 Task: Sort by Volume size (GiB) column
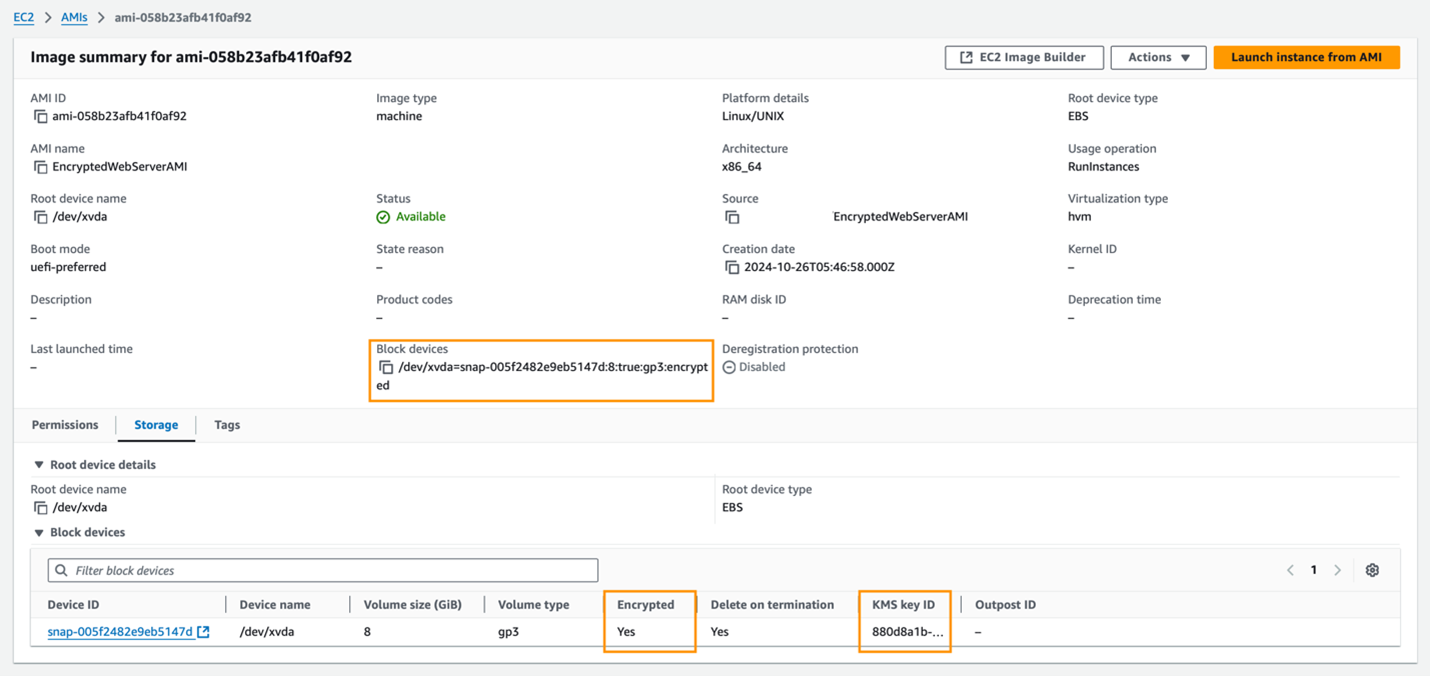[x=412, y=605]
